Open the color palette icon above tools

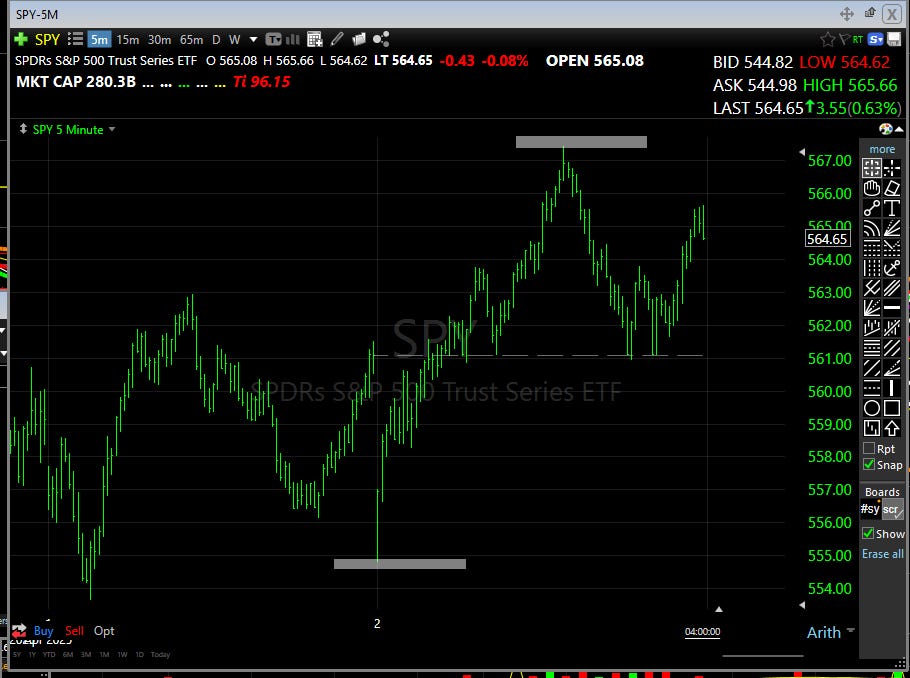coord(886,129)
